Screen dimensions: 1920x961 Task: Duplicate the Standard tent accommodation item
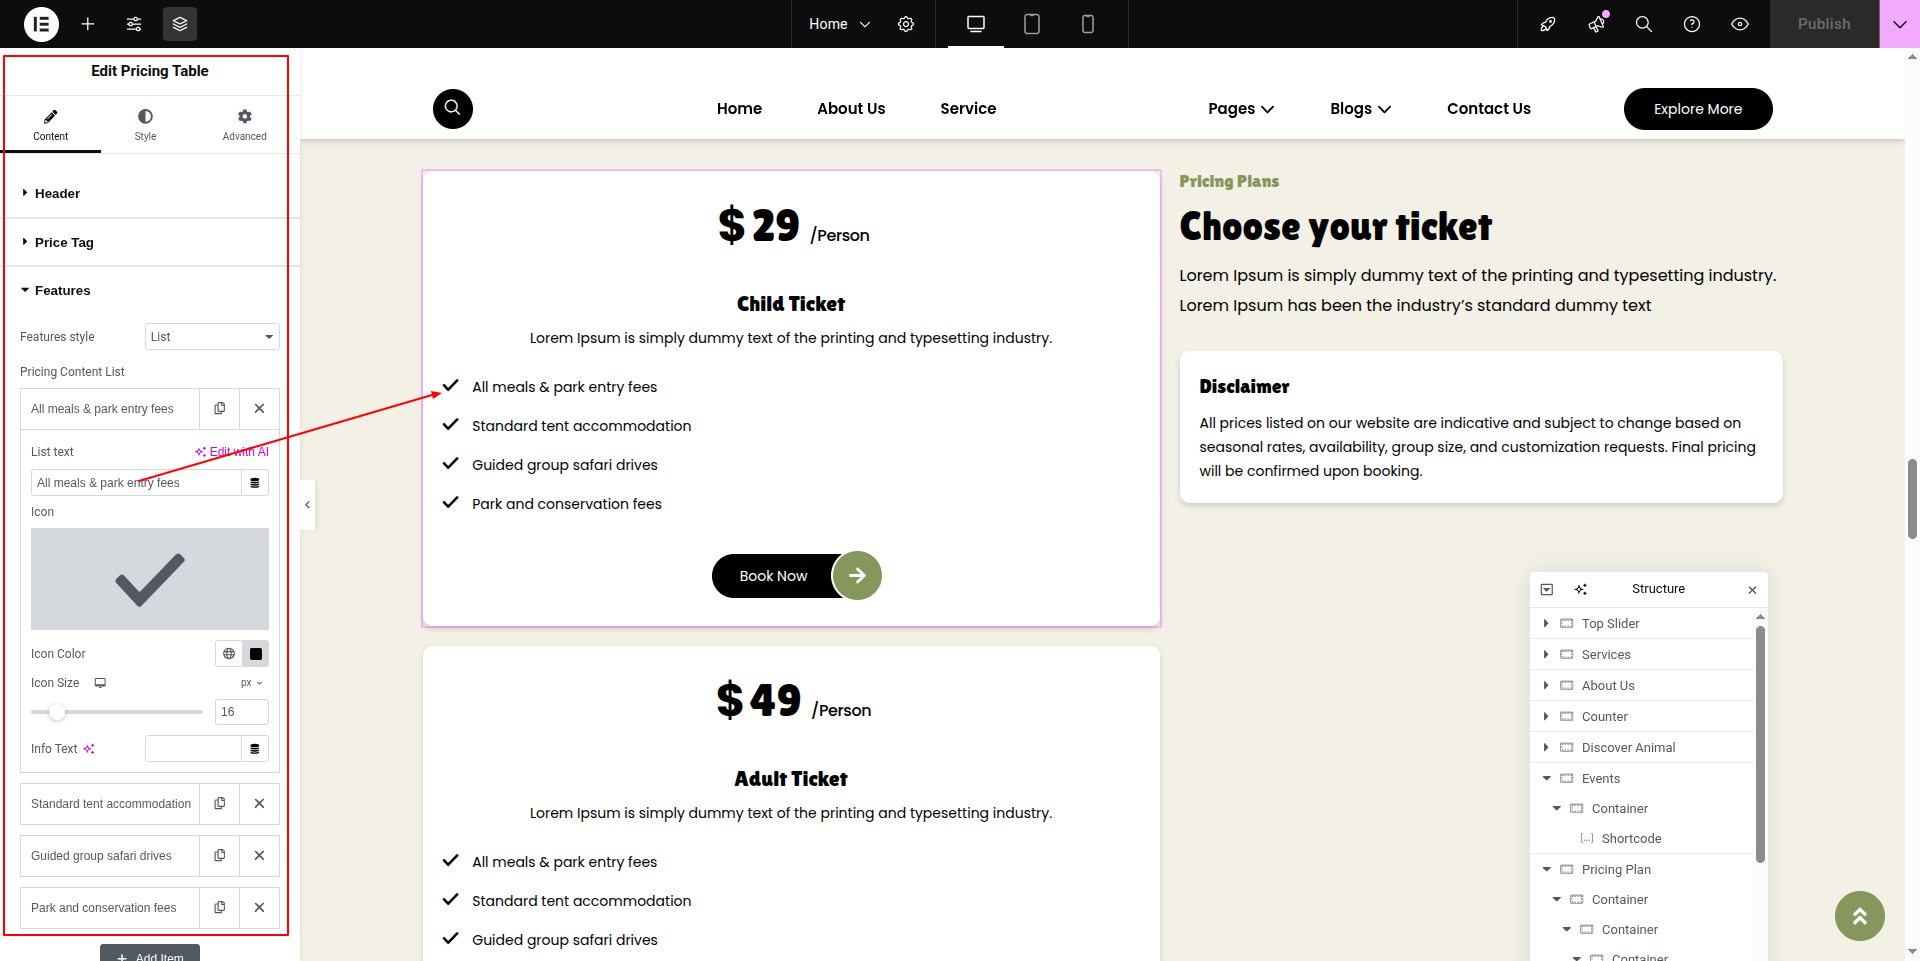[220, 803]
